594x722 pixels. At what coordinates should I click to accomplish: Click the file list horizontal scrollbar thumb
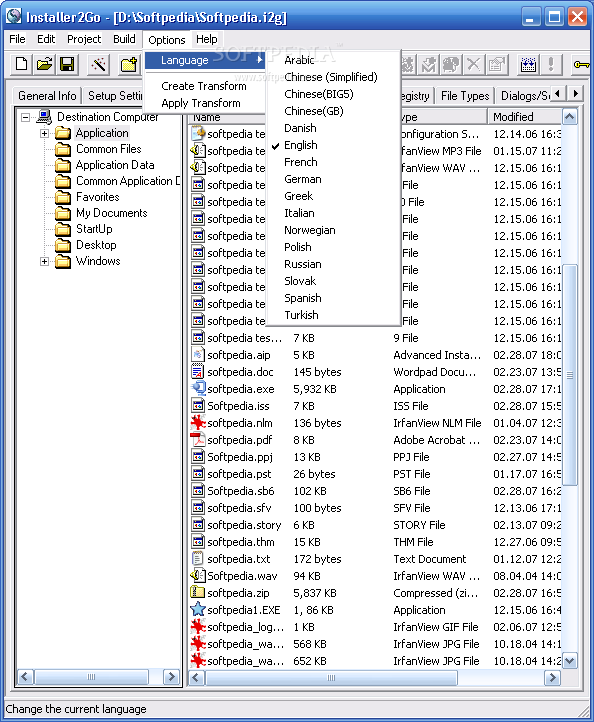[x=331, y=678]
